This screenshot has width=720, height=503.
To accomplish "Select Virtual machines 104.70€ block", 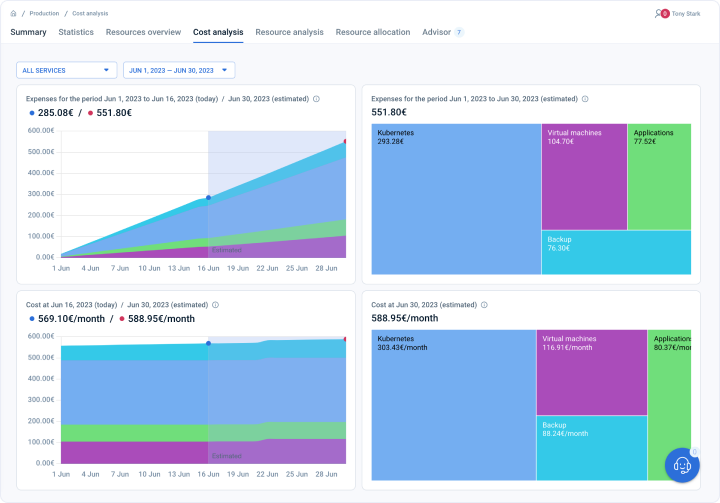I will [x=584, y=176].
